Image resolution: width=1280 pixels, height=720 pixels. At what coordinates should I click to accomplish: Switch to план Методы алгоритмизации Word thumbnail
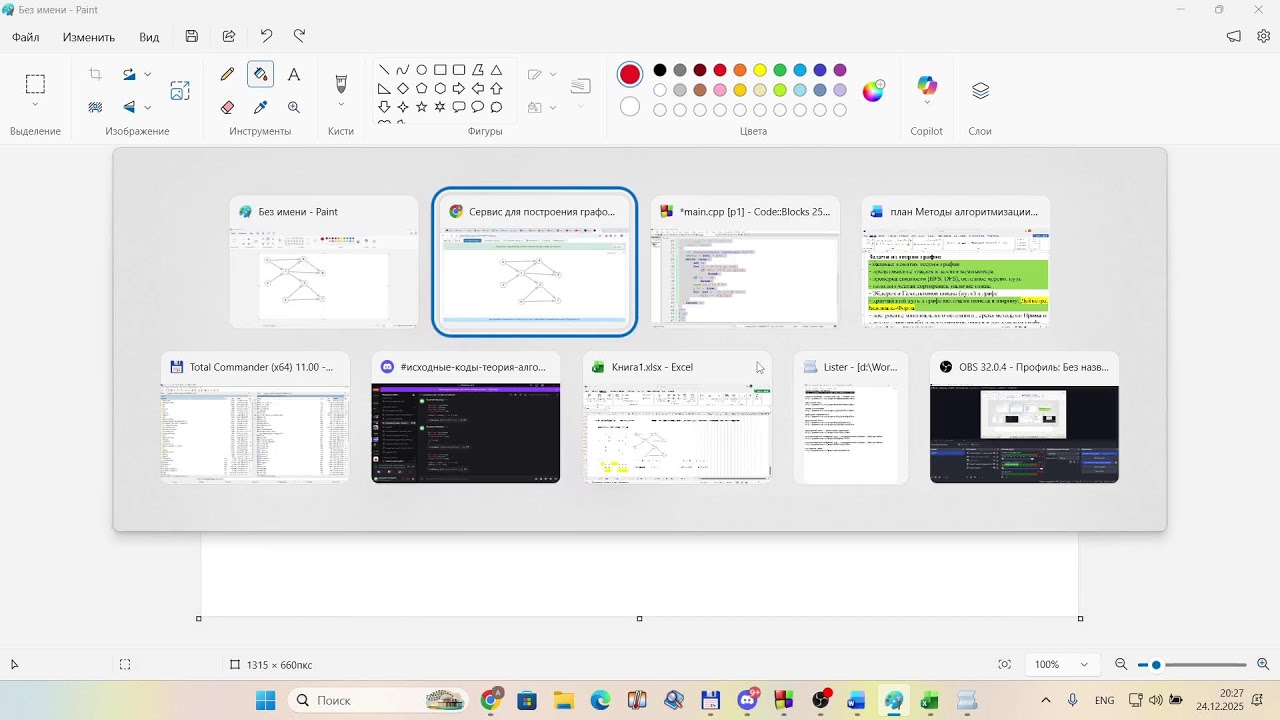click(956, 262)
